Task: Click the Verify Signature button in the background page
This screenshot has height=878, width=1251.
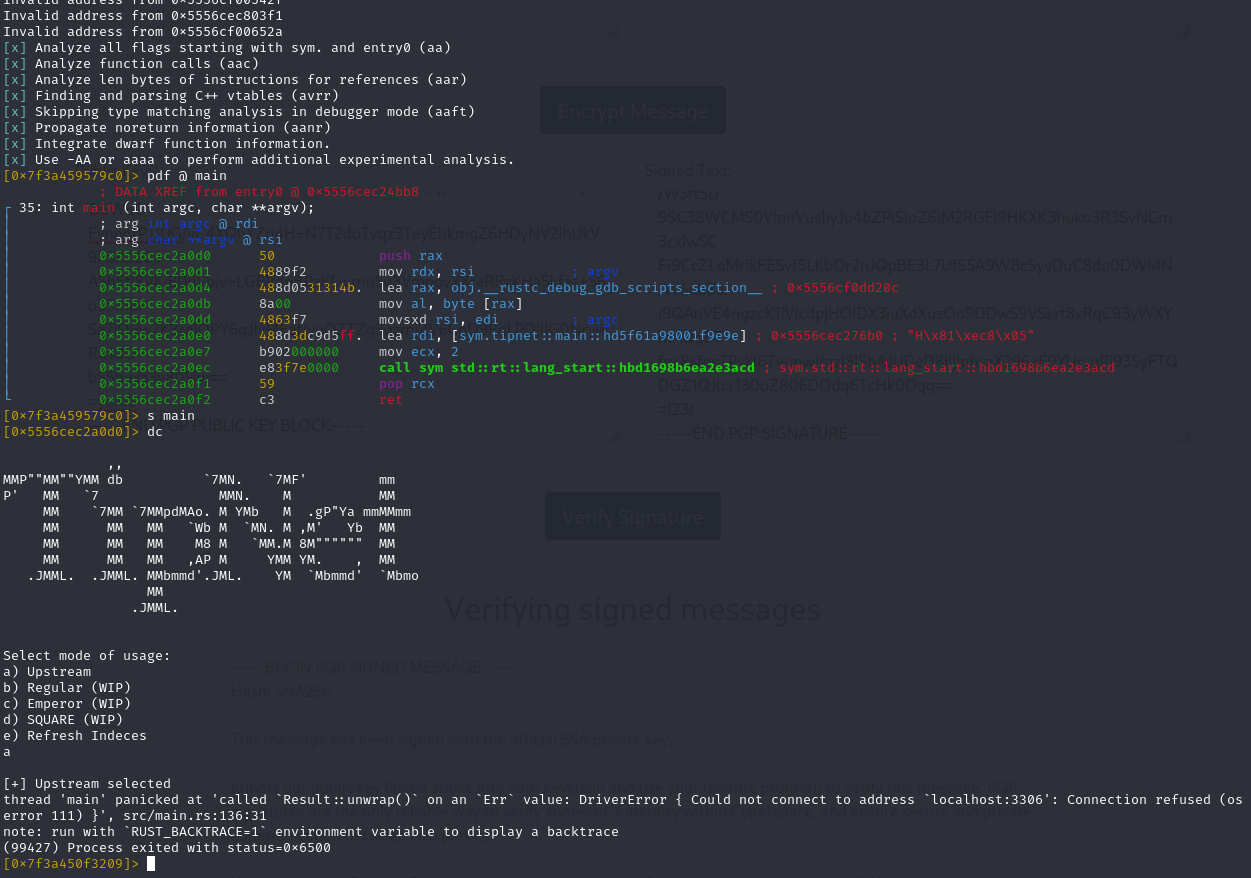Action: click(632, 517)
